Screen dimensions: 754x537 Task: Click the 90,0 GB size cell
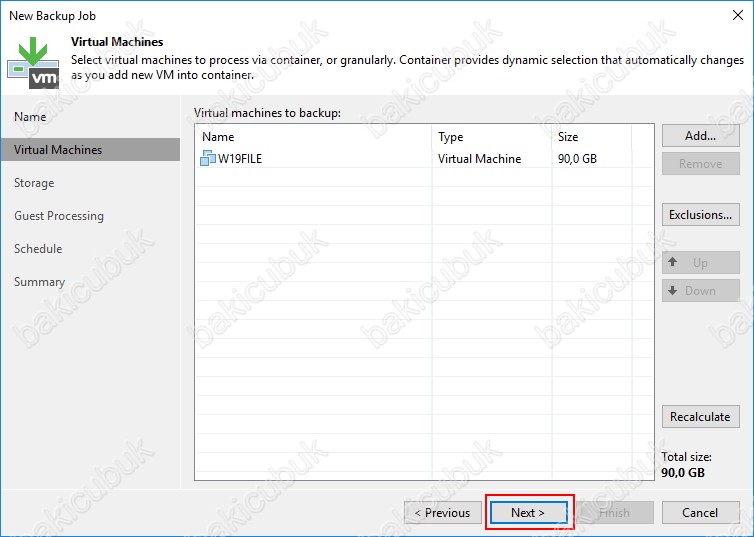[x=577, y=159]
